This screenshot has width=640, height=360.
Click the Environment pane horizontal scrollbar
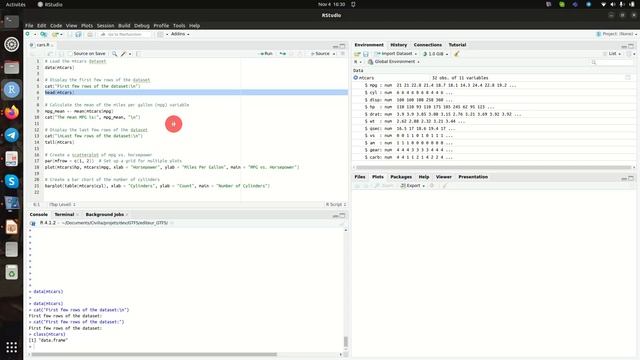coord(493,167)
